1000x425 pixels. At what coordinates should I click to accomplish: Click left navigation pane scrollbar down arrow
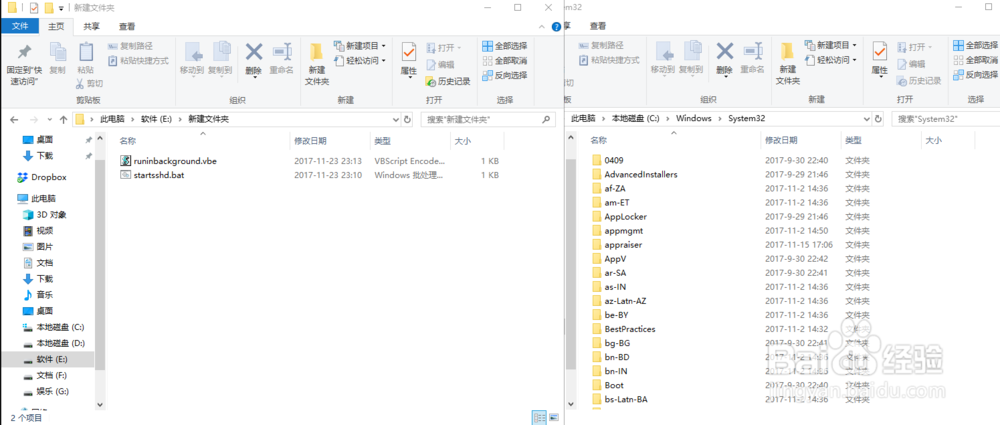[99, 405]
